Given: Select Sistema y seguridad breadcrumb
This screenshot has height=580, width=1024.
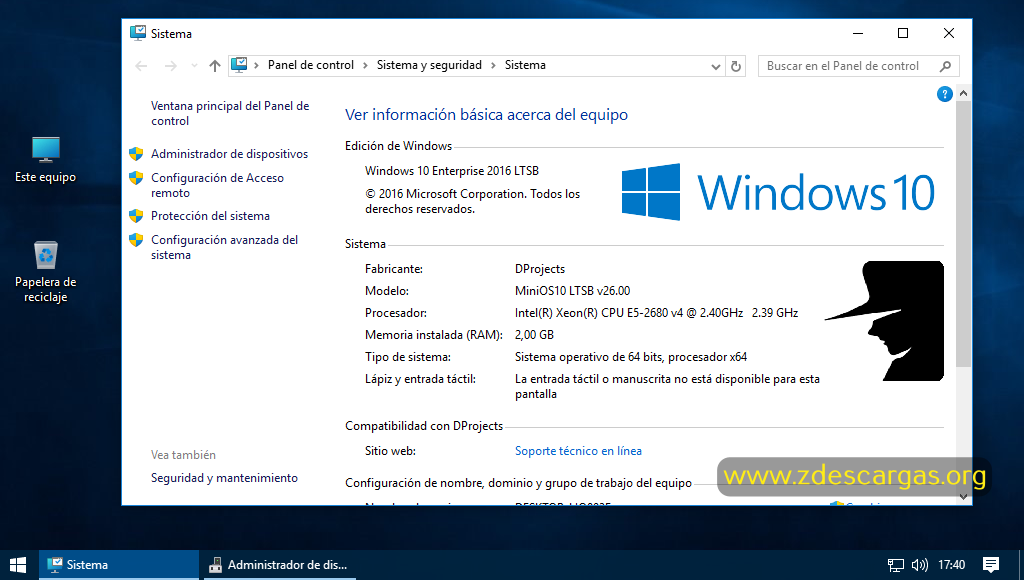Looking at the screenshot, I should 429,65.
